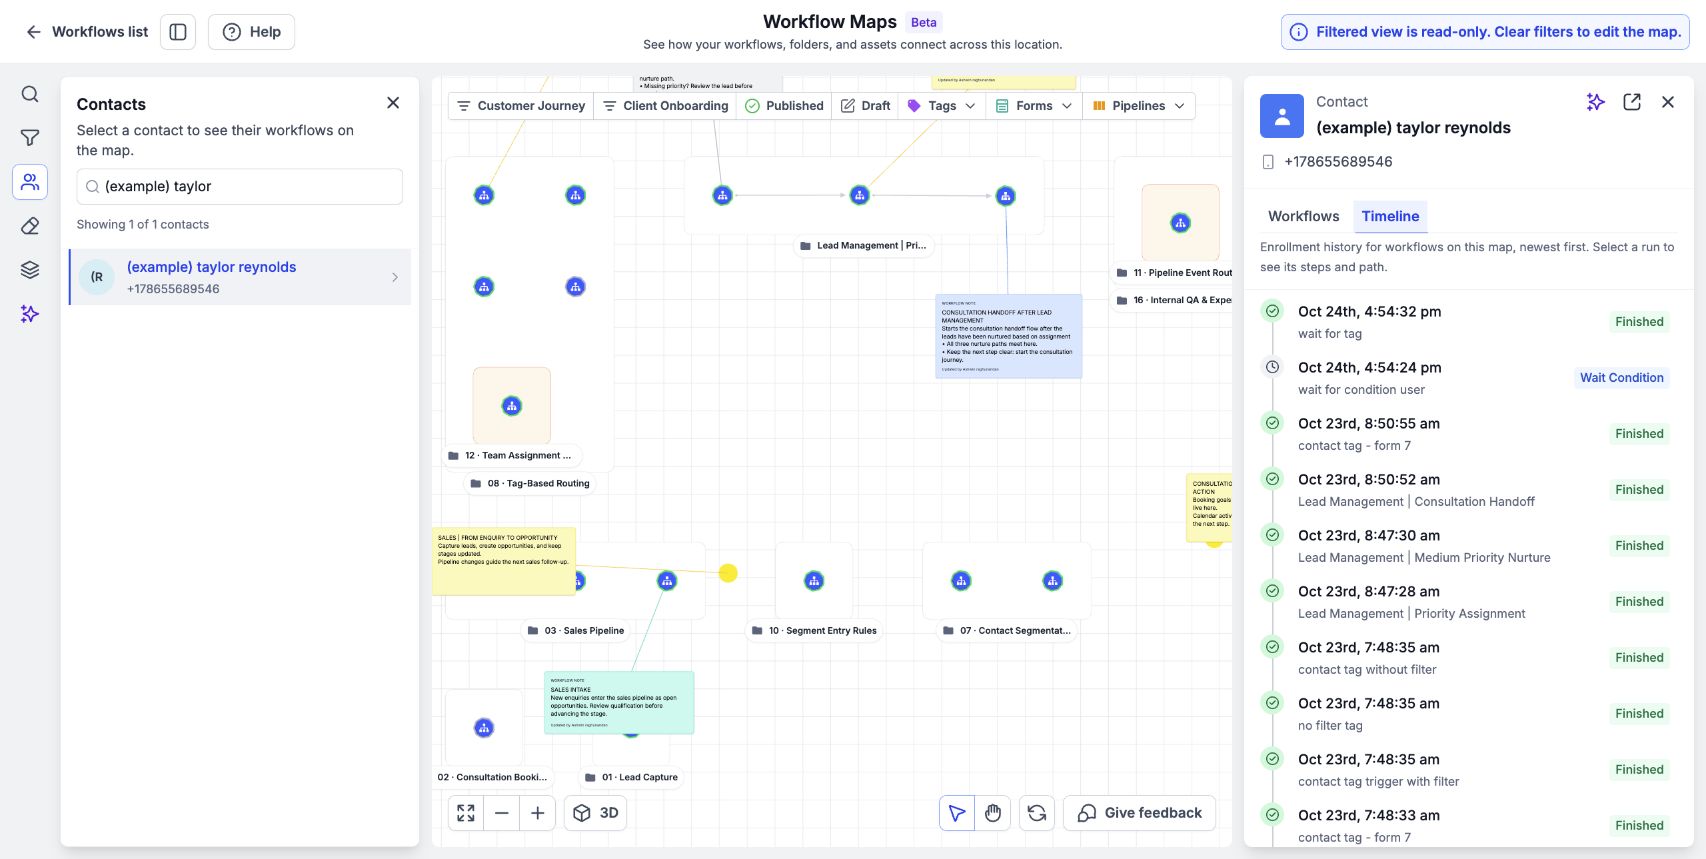Click the yellow circle node on canvas
The image size is (1706, 859).
pos(728,573)
